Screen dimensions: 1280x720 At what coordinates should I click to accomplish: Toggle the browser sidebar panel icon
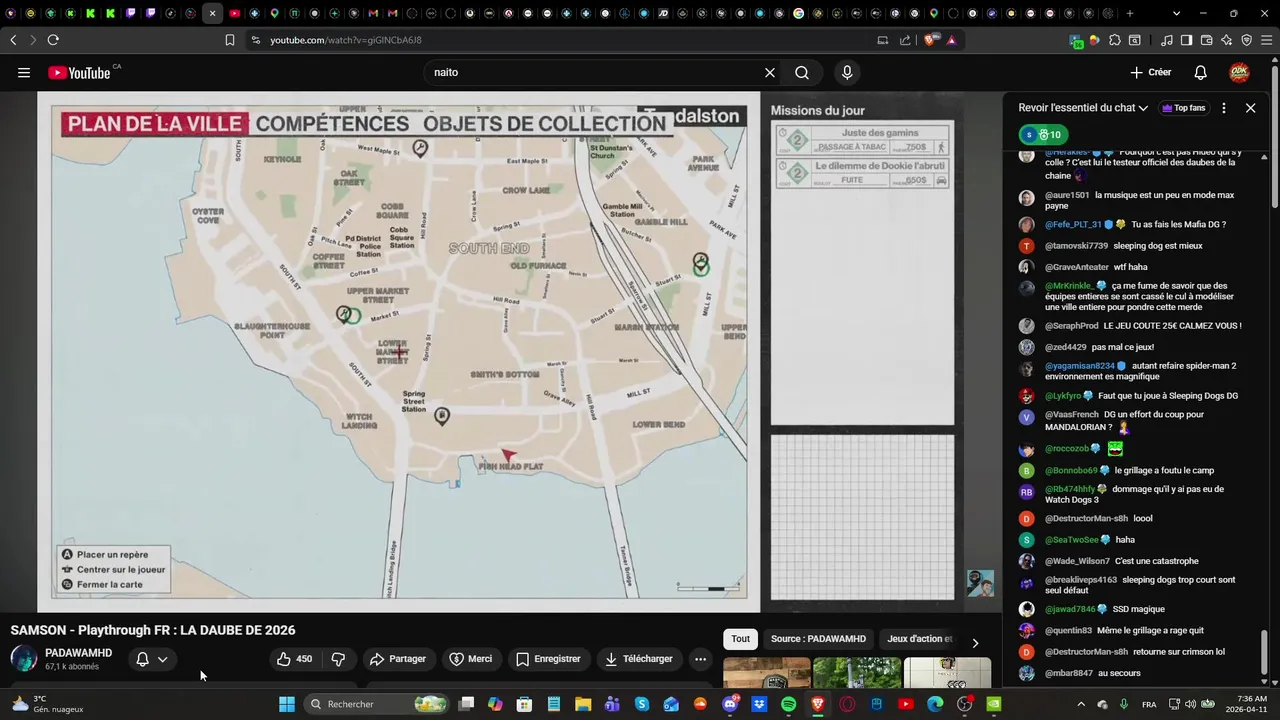pos(1186,40)
